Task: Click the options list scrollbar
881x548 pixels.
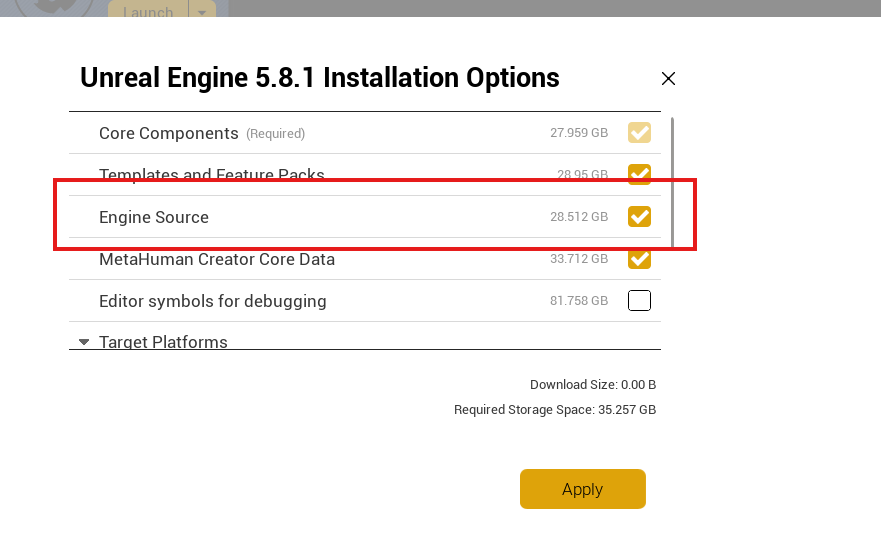Action: click(672, 182)
